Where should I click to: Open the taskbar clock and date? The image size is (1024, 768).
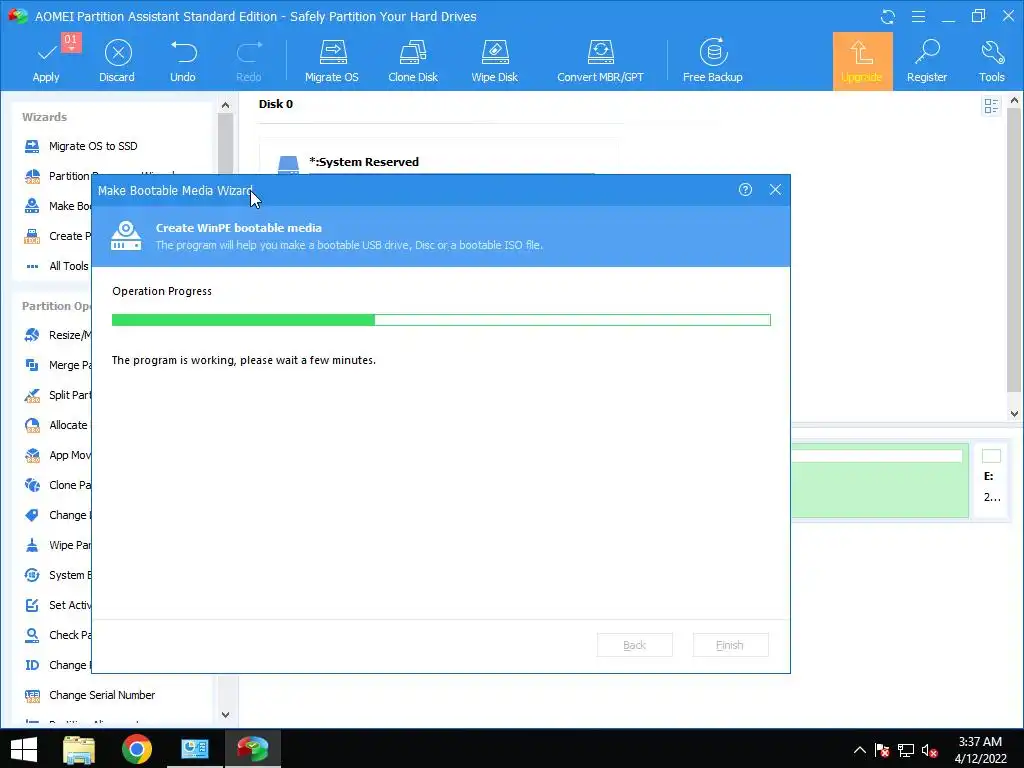coord(980,750)
